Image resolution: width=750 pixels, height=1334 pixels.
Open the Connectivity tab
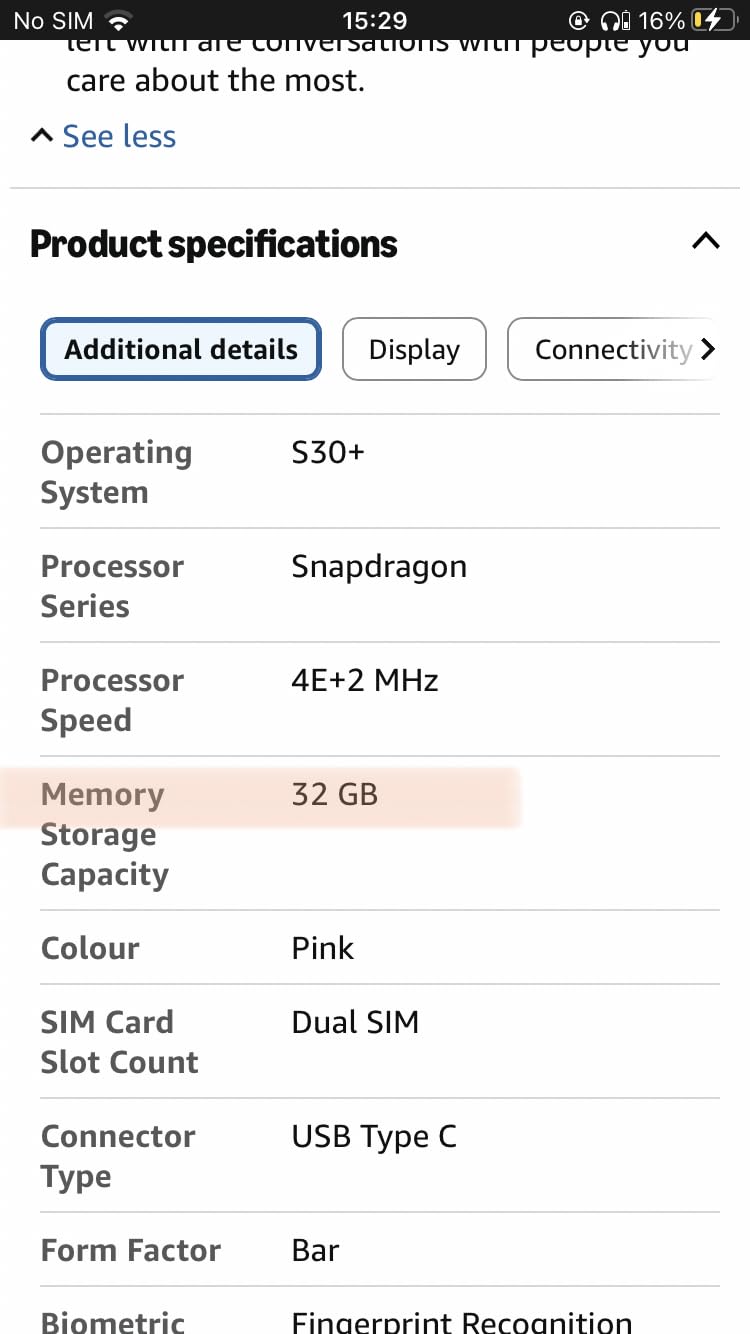point(613,349)
